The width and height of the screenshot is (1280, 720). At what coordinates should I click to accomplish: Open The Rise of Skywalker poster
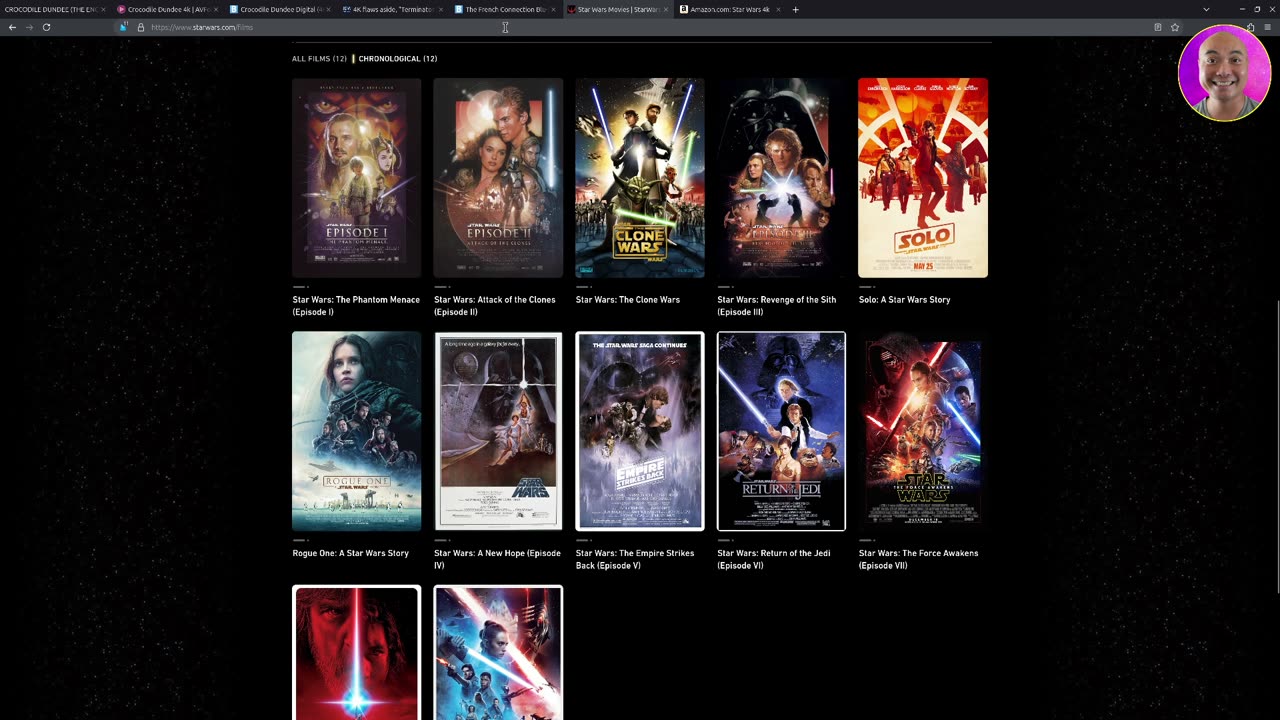pos(498,652)
